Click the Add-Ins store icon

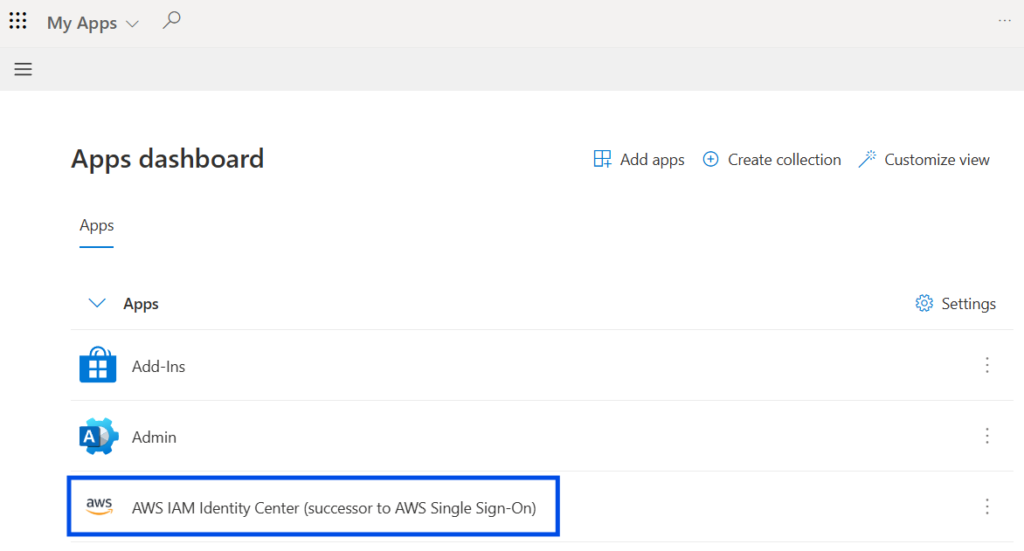[x=98, y=366]
